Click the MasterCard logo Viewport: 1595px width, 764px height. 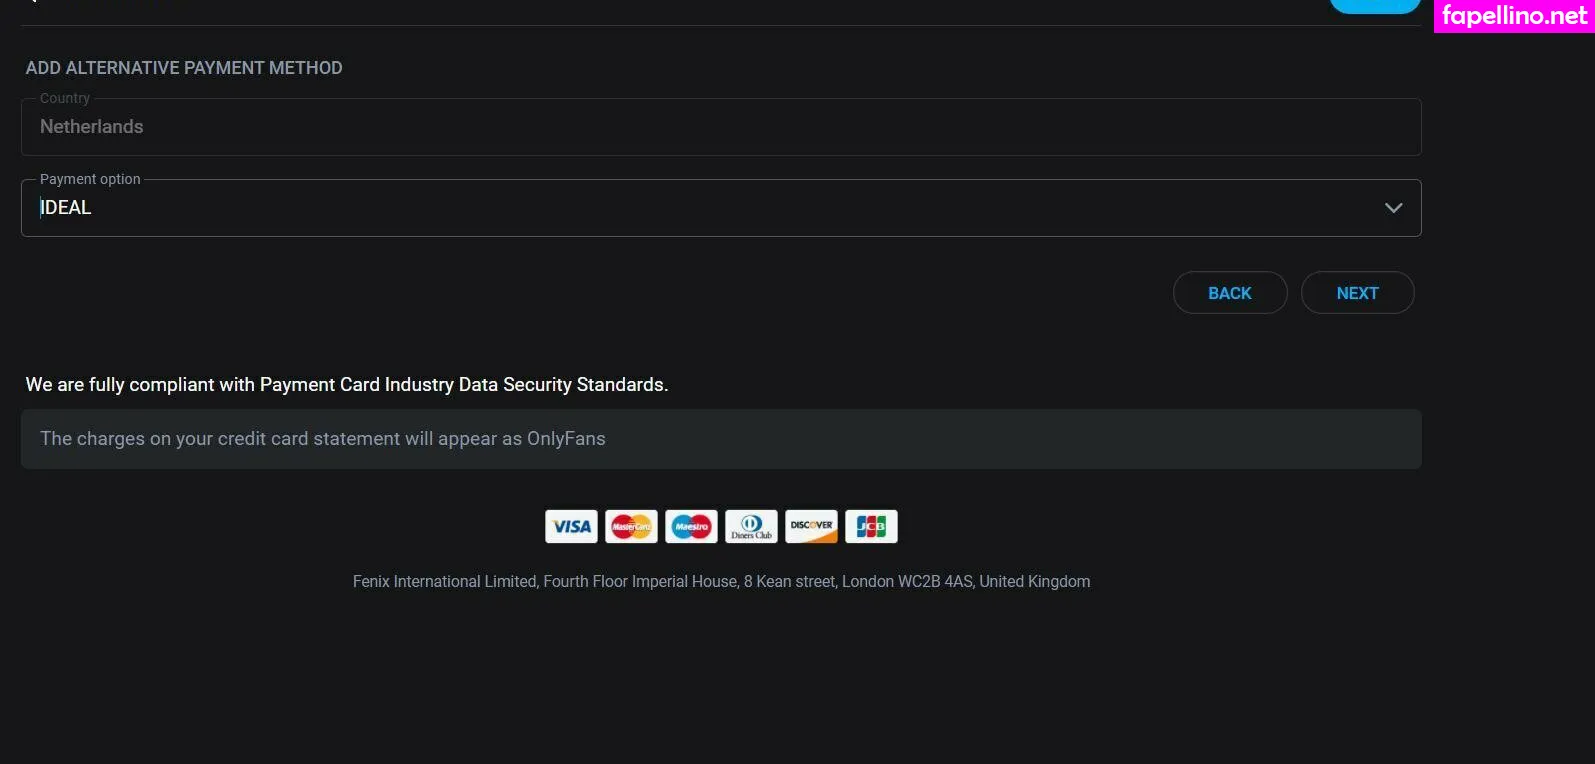click(x=631, y=526)
